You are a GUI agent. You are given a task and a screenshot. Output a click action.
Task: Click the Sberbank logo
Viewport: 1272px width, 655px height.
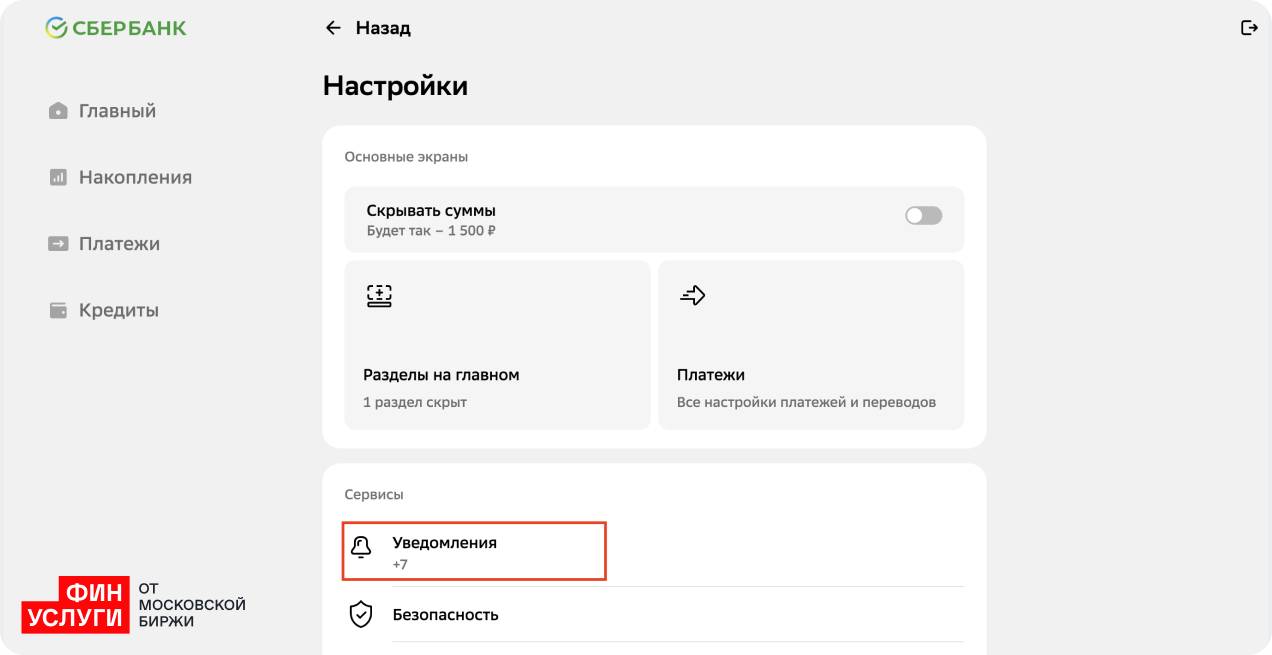click(x=116, y=28)
